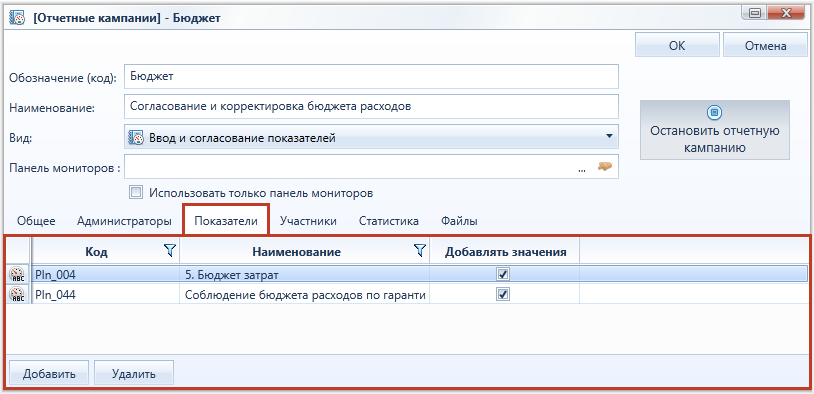This screenshot has height=394, width=814.
Task: Open the Статистика tab
Action: (389, 221)
